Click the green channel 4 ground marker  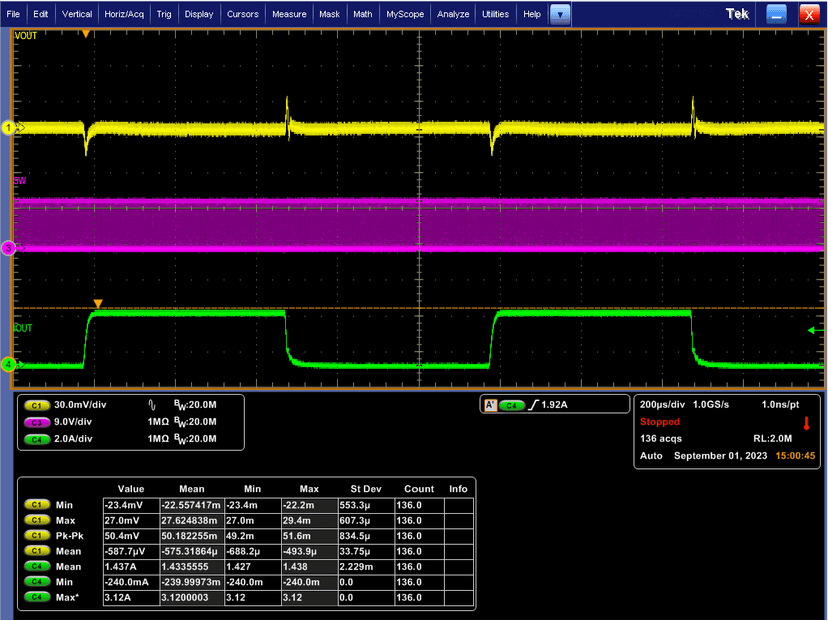coord(9,366)
